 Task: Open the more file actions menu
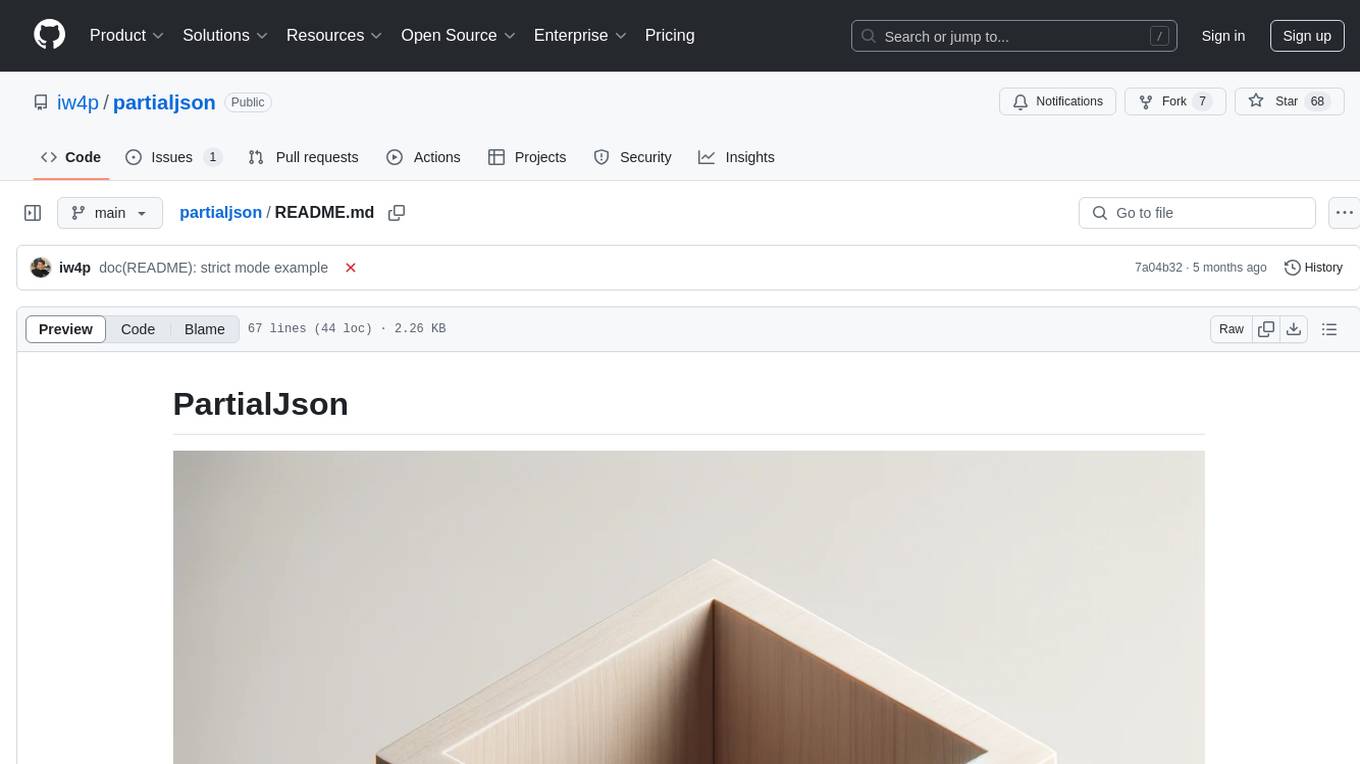point(1345,213)
